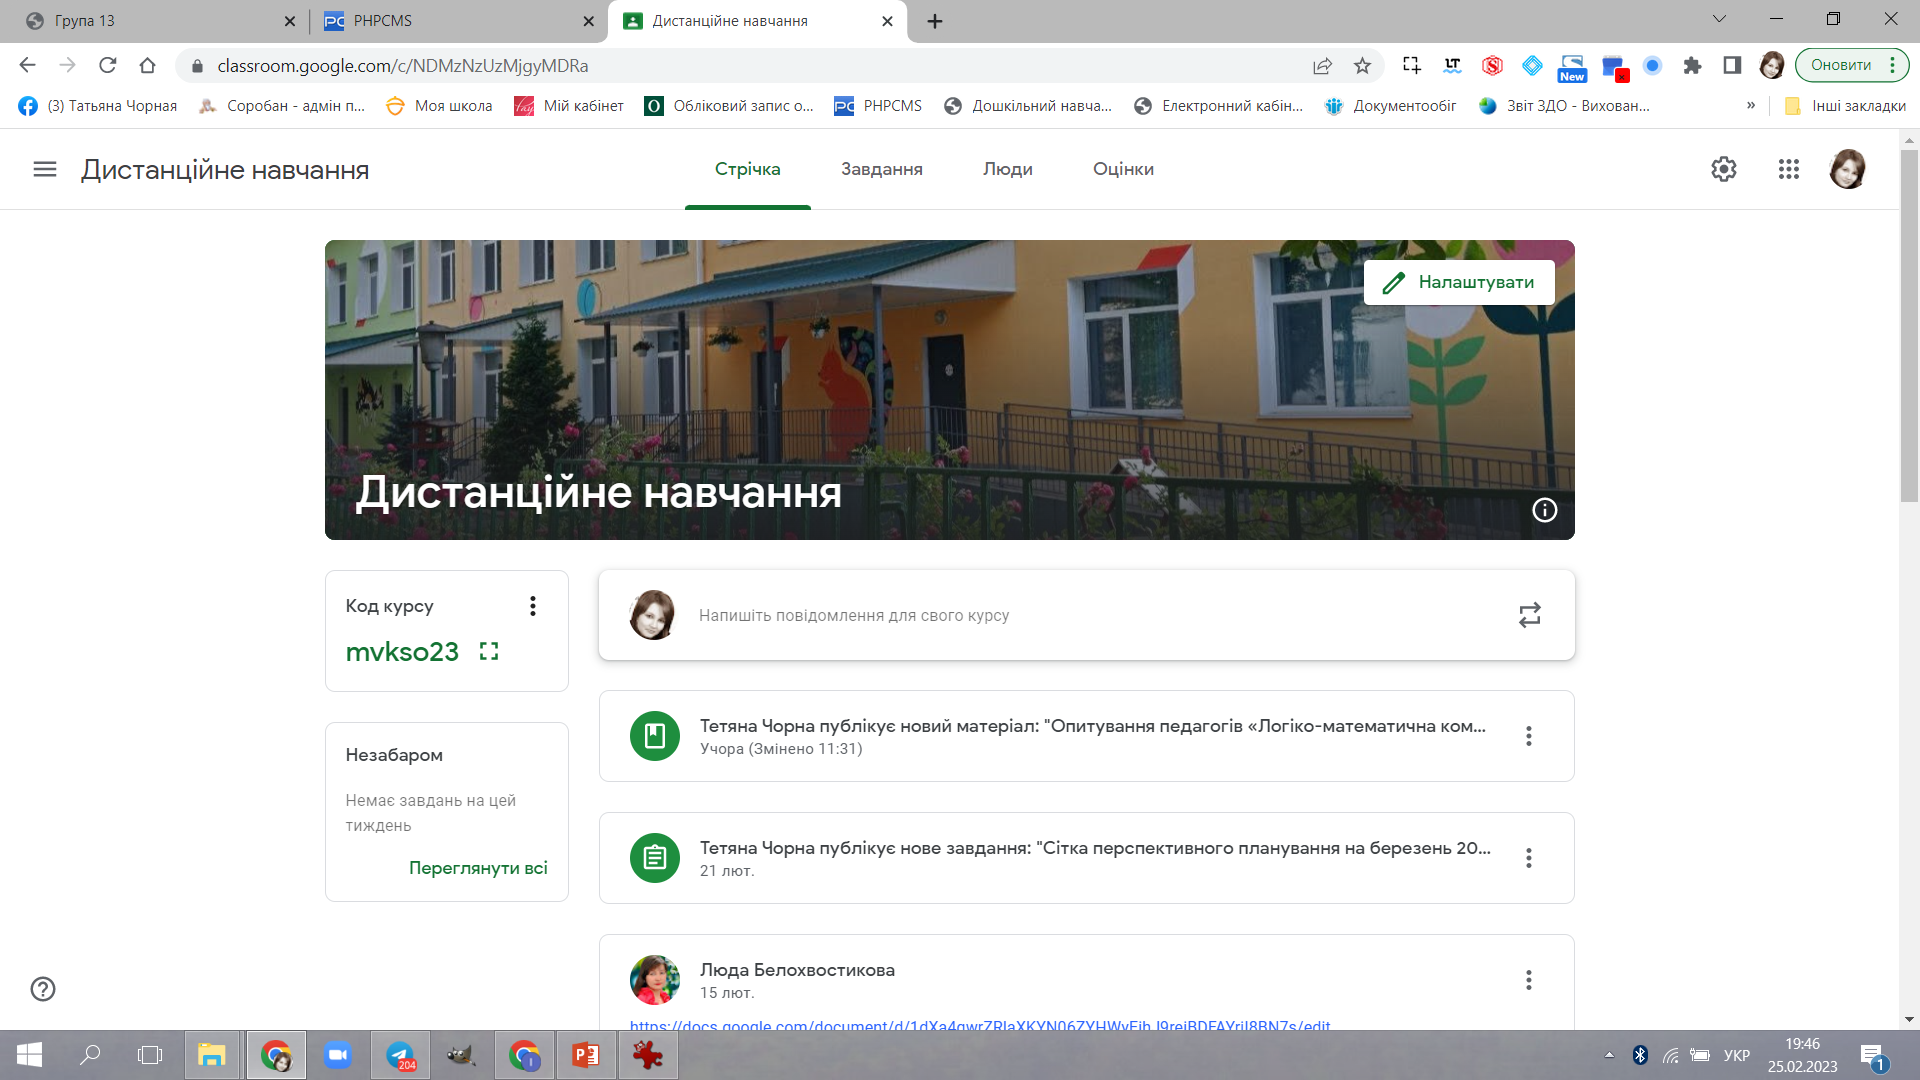Click the material post bookmark icon
Viewport: 1920px width, 1080px height.
(x=655, y=736)
